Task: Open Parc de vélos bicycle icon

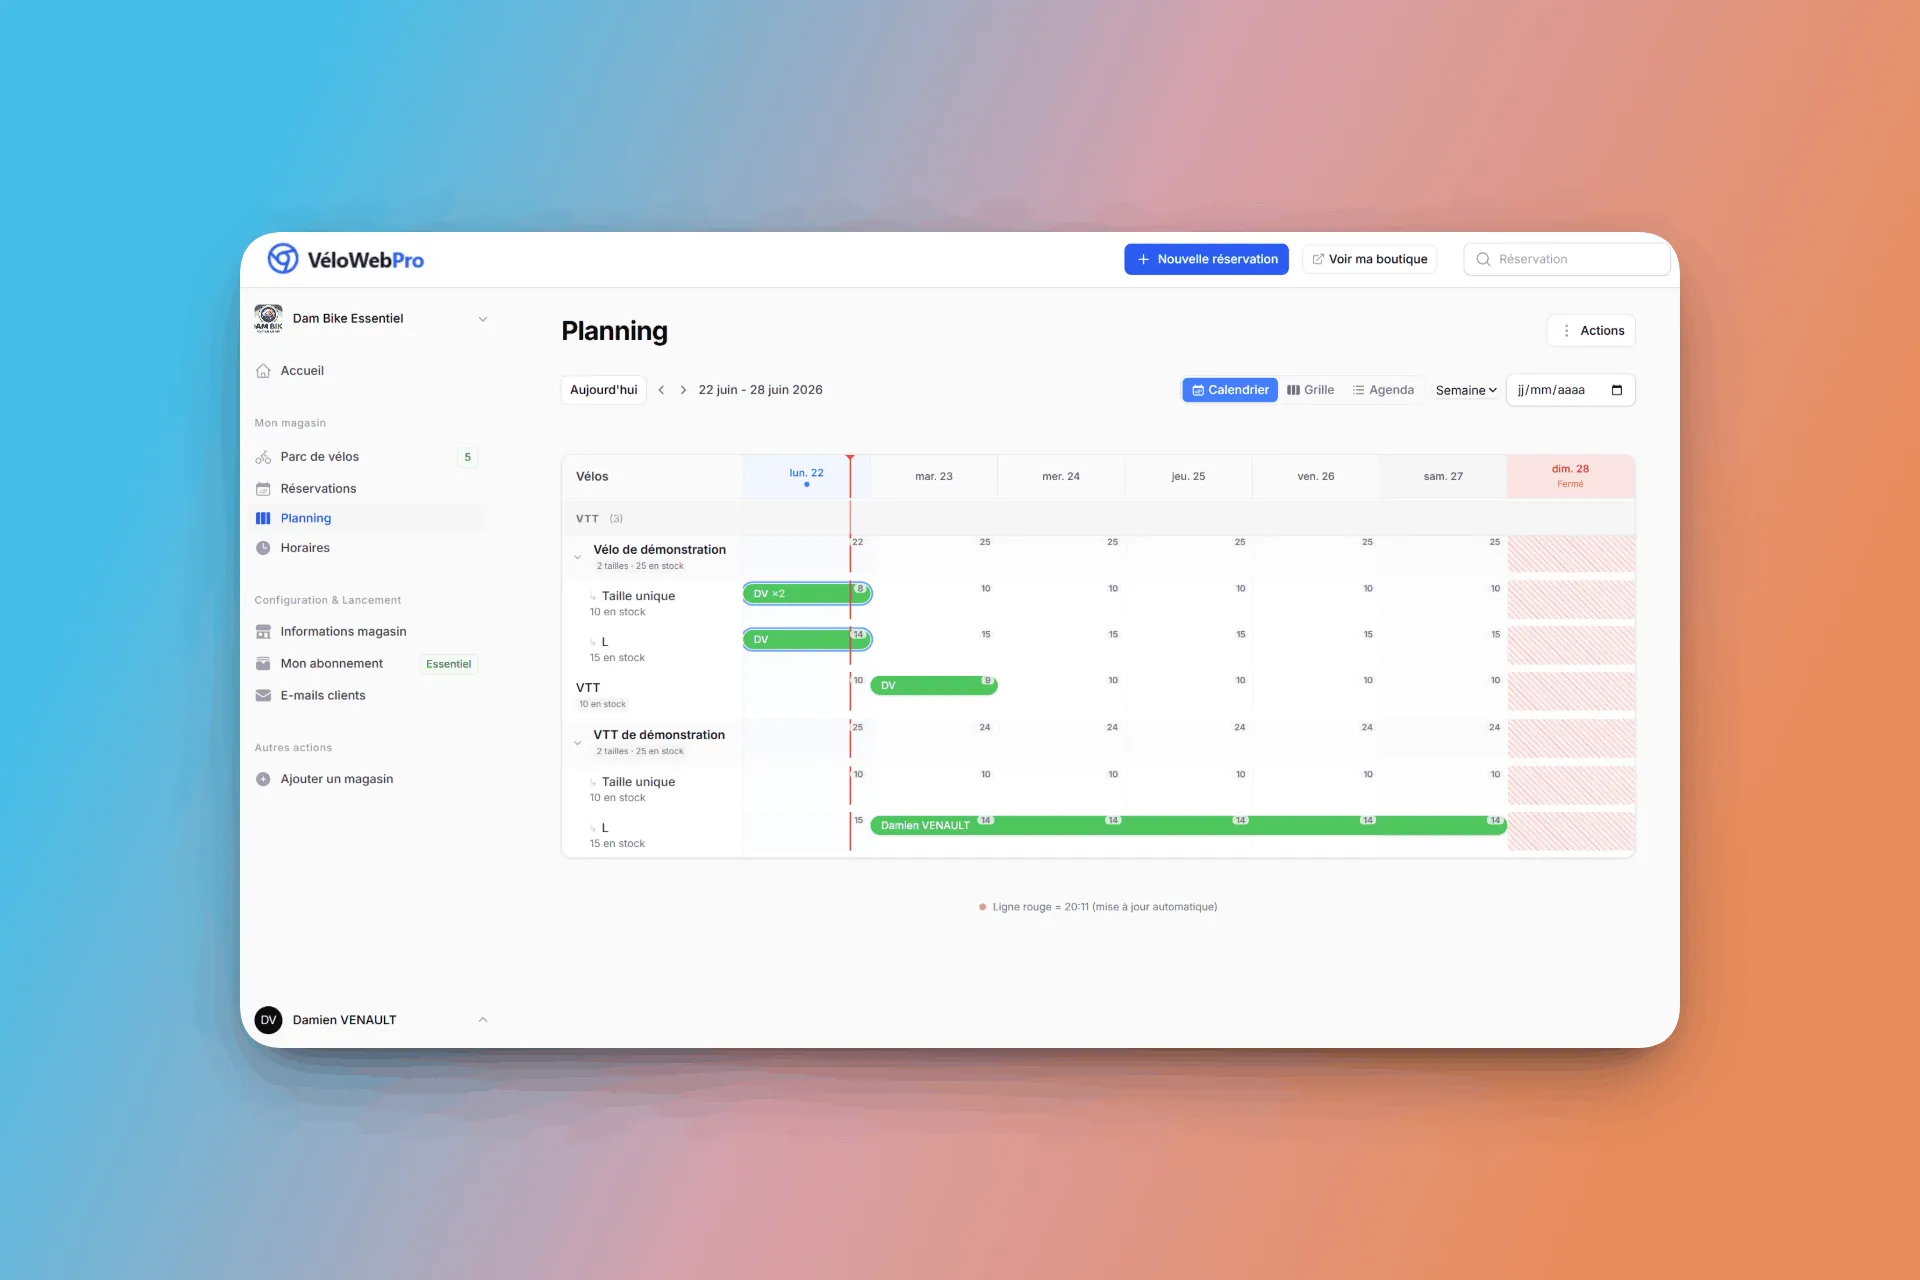Action: click(263, 457)
